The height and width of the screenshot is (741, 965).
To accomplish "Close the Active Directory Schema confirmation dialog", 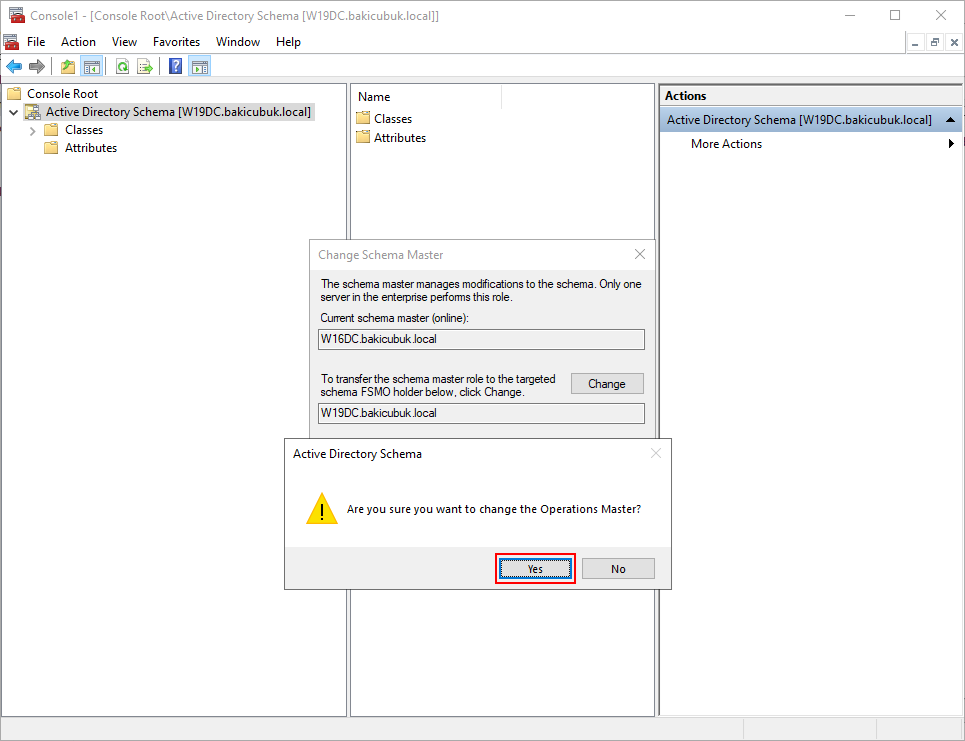I will [x=656, y=454].
